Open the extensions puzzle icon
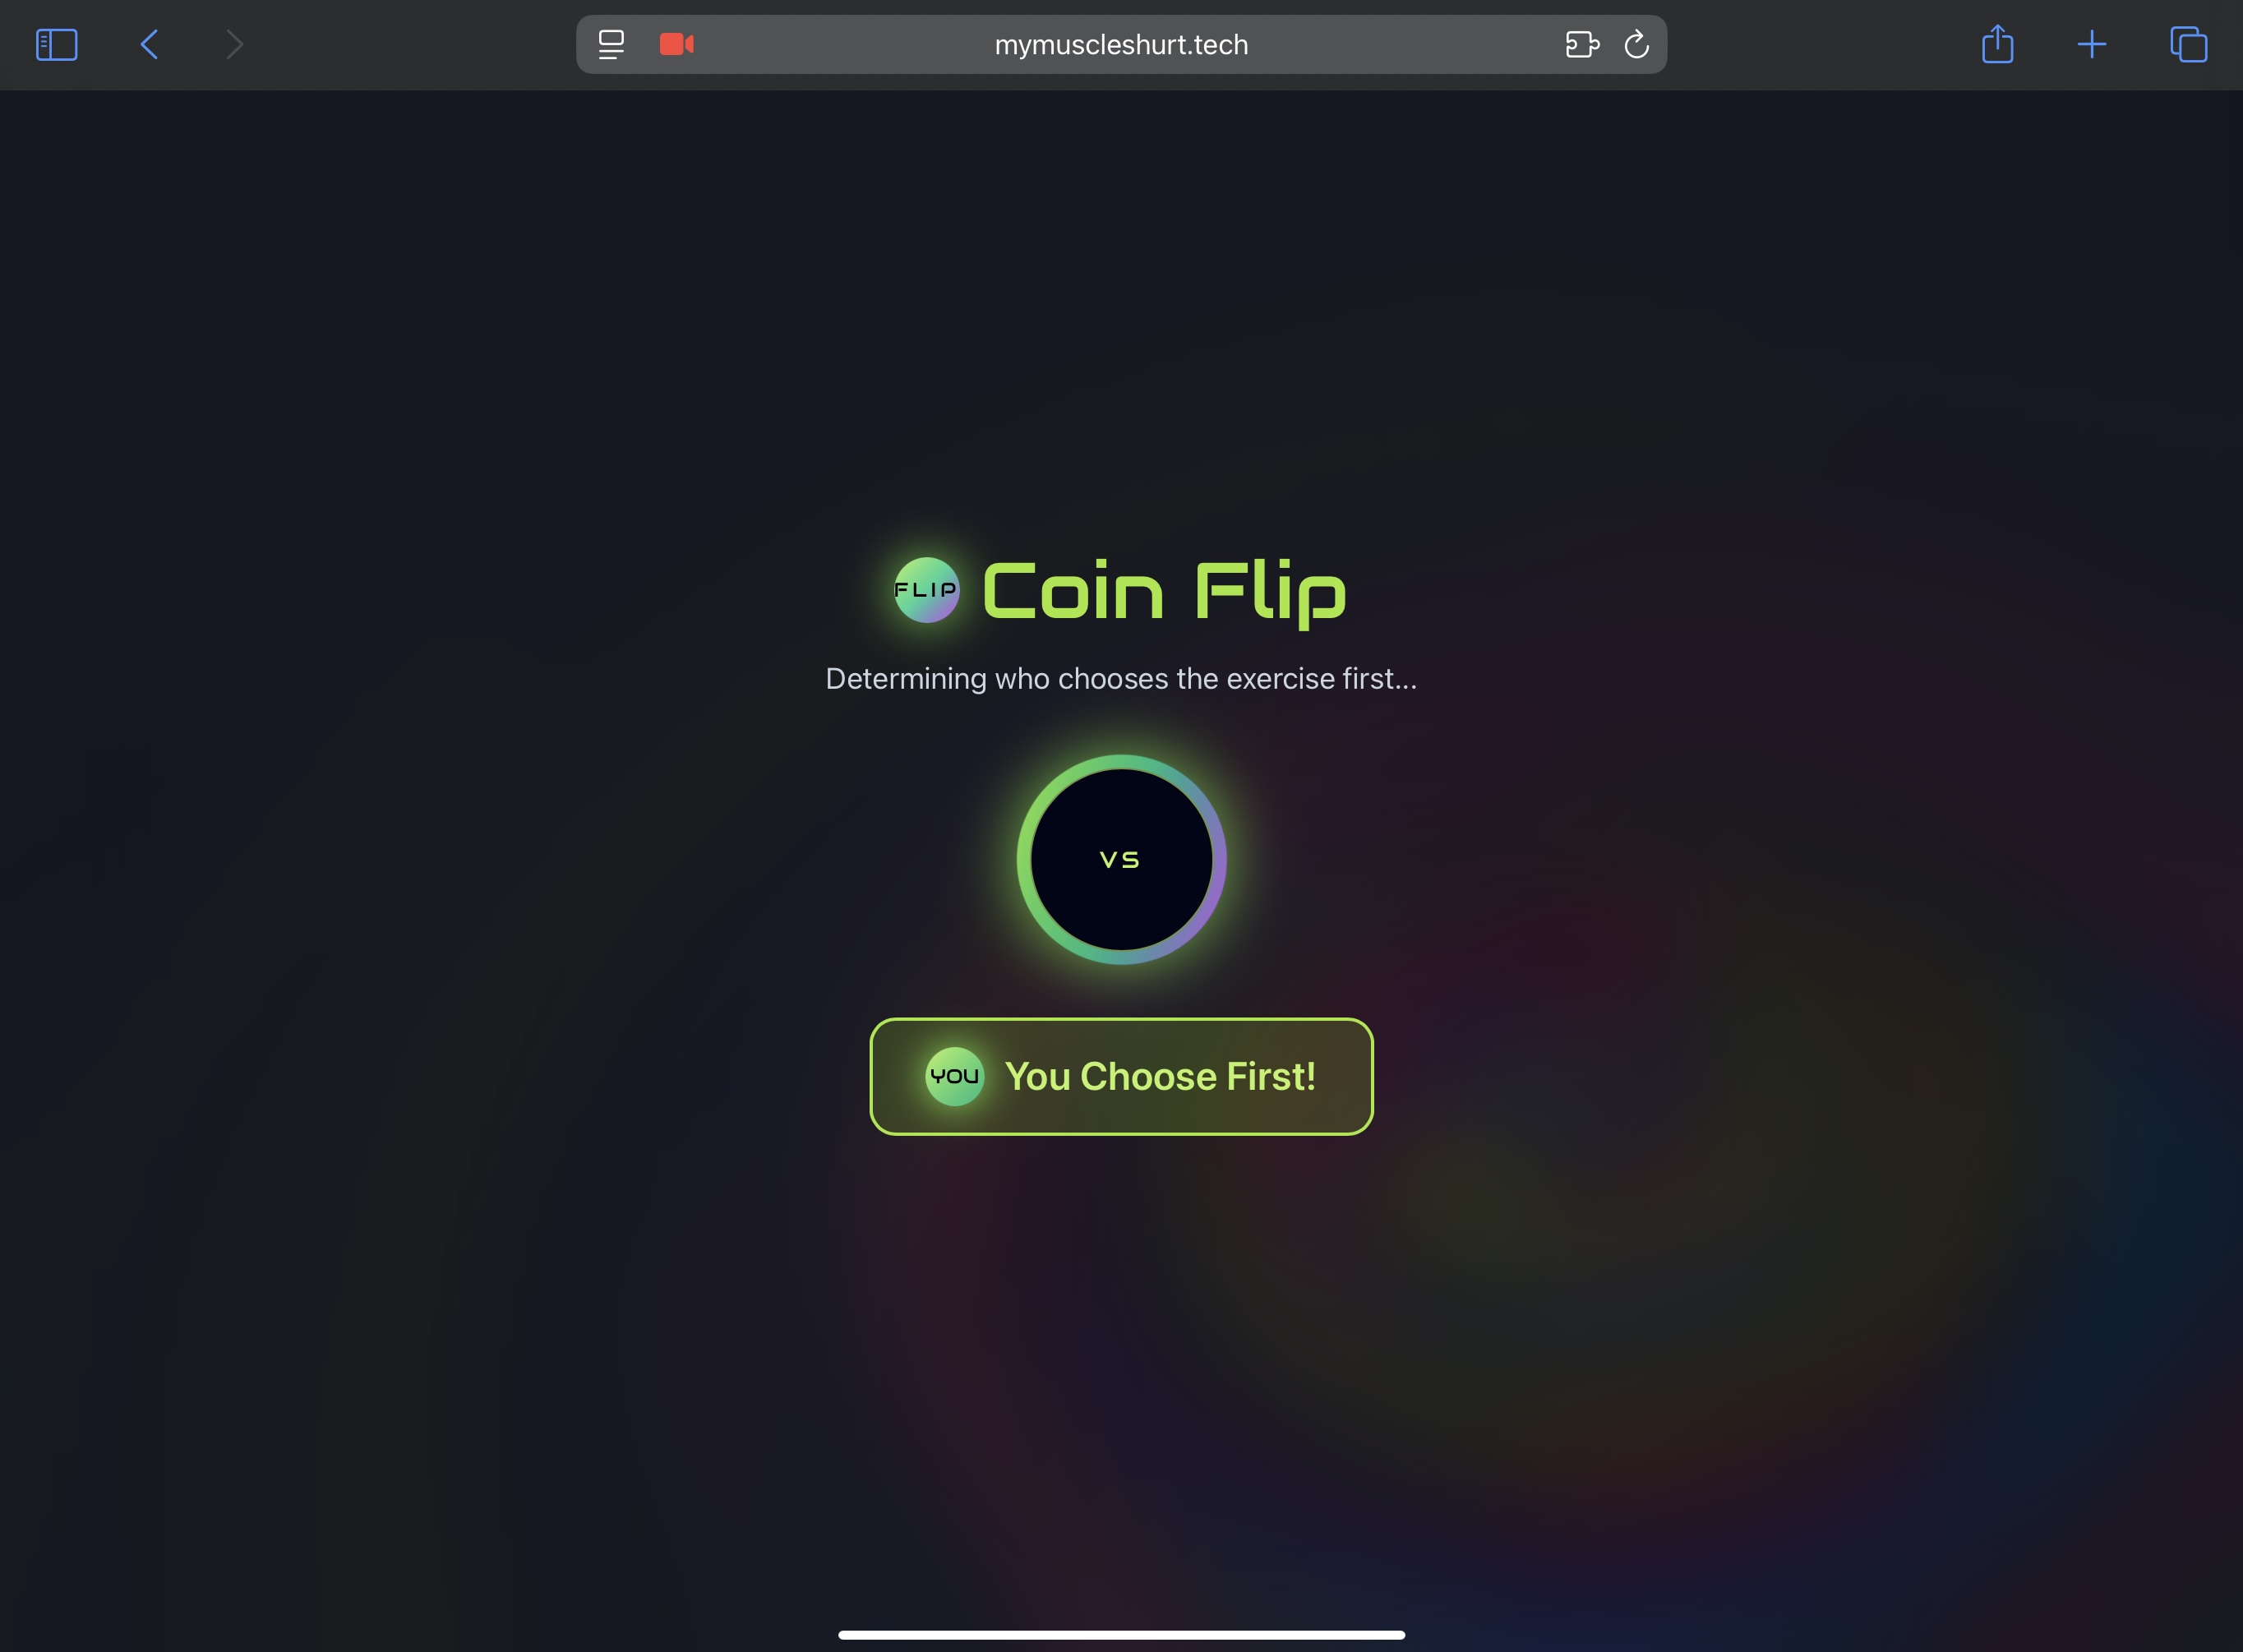The image size is (2243, 1652). pos(1582,44)
